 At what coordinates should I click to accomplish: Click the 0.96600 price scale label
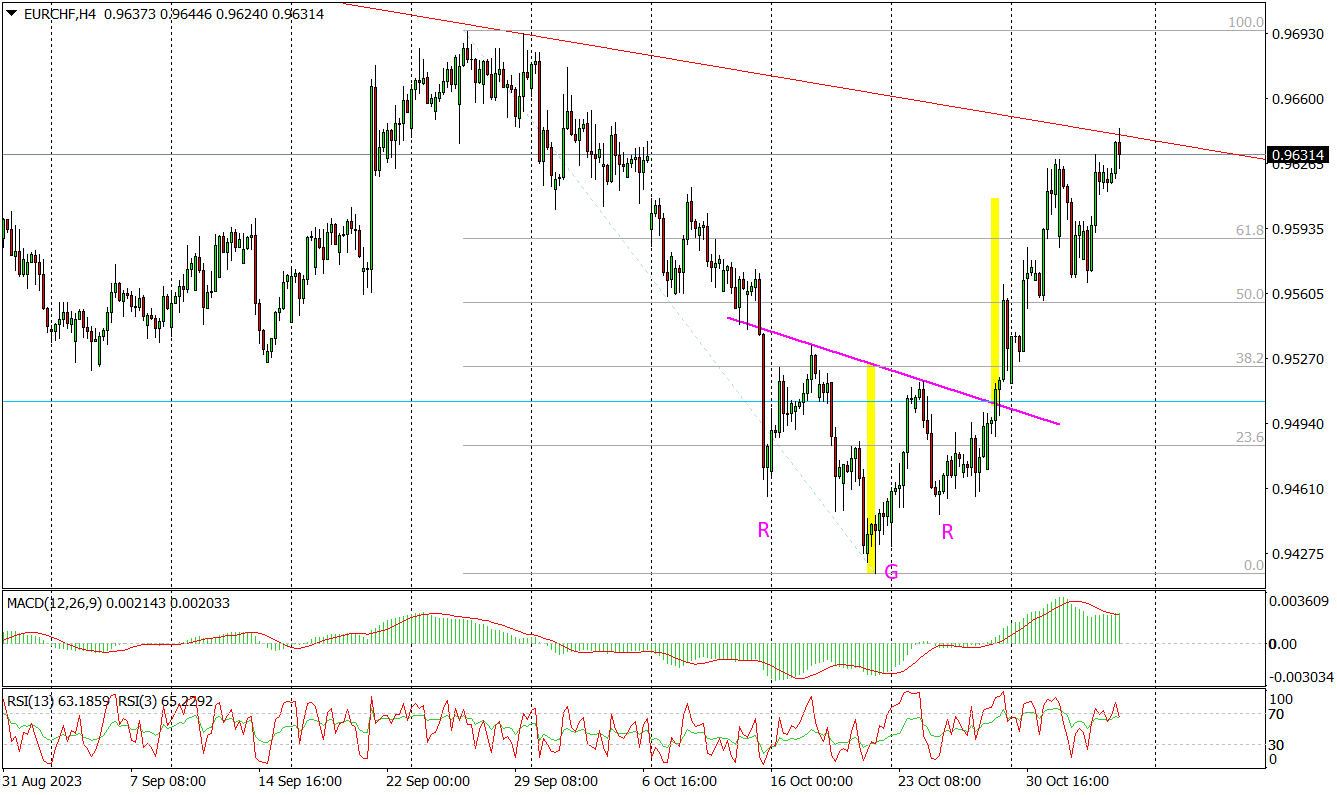[x=1297, y=99]
